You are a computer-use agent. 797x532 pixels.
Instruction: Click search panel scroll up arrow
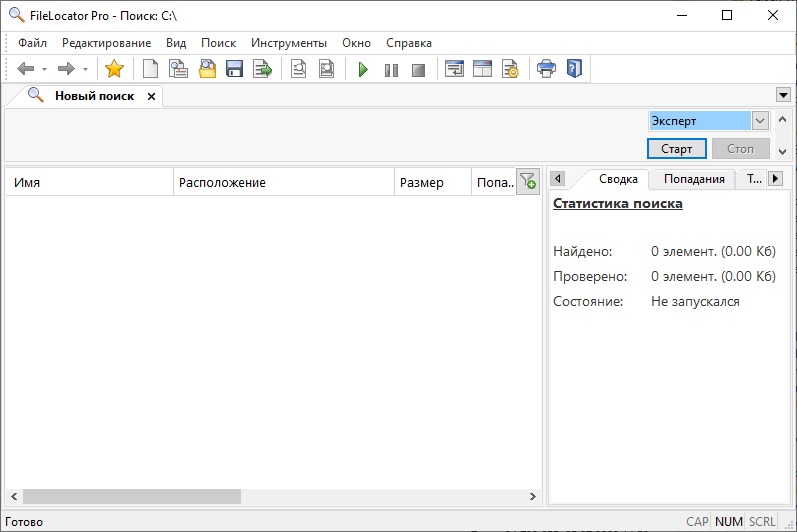point(782,120)
